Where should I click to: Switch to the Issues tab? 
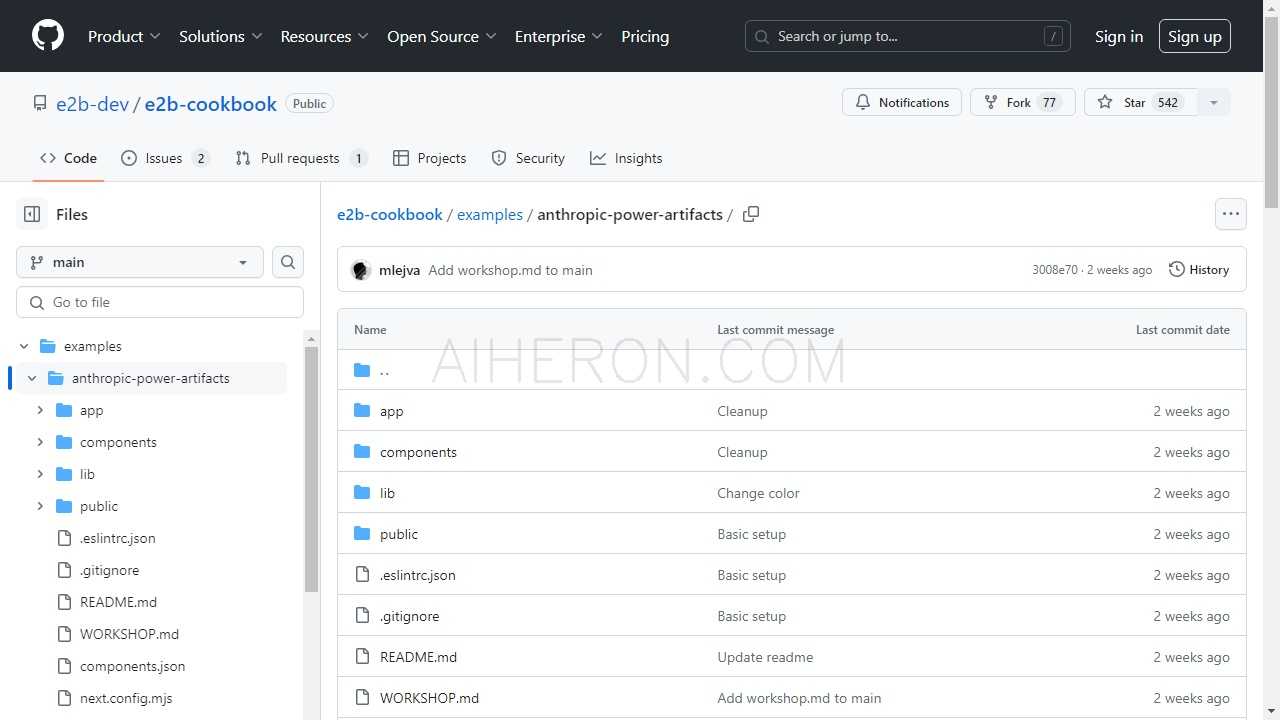[166, 158]
